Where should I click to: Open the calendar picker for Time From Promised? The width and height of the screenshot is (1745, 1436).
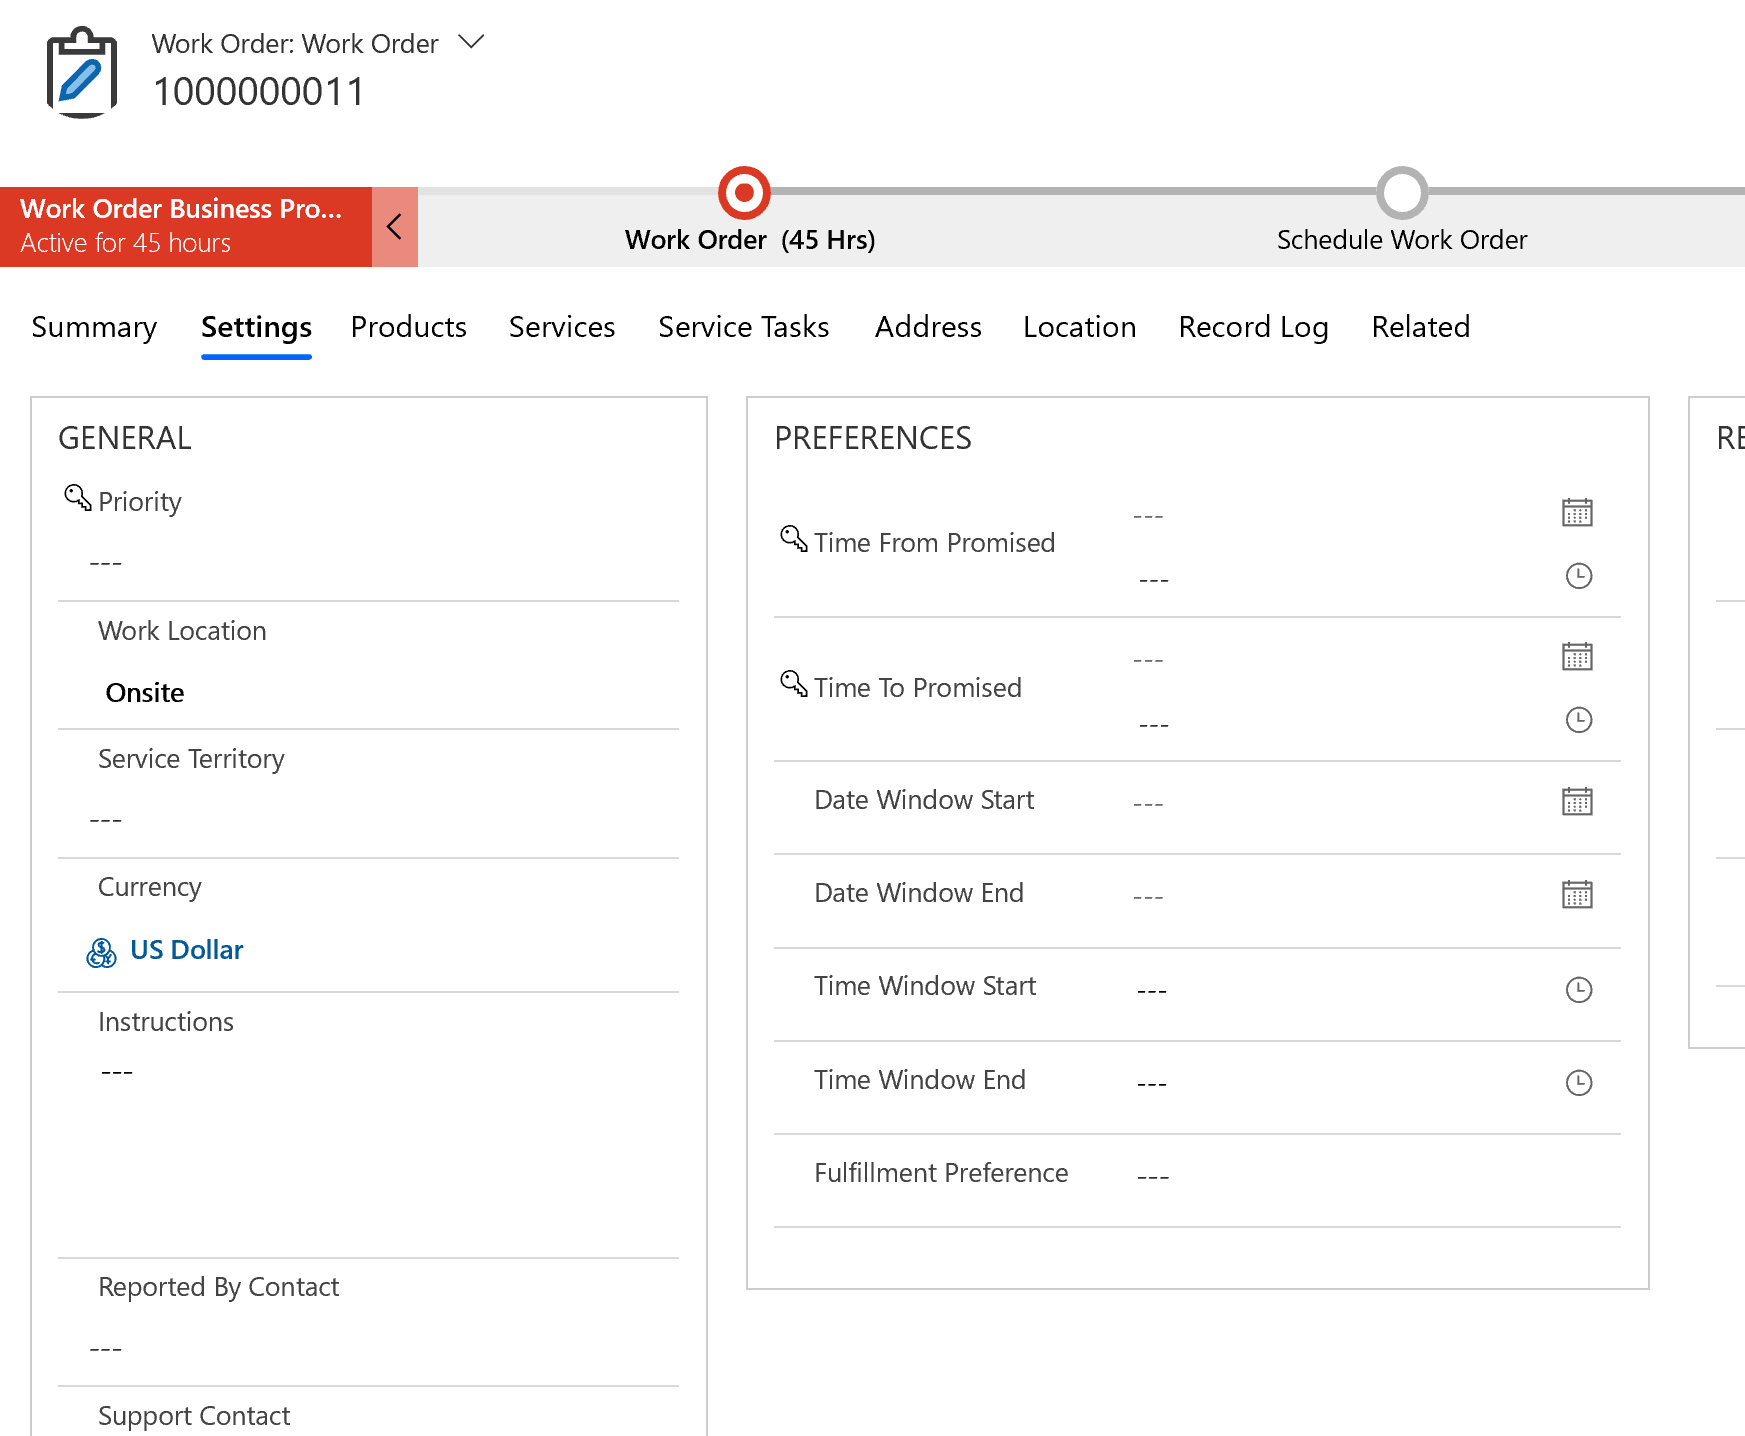coord(1578,513)
